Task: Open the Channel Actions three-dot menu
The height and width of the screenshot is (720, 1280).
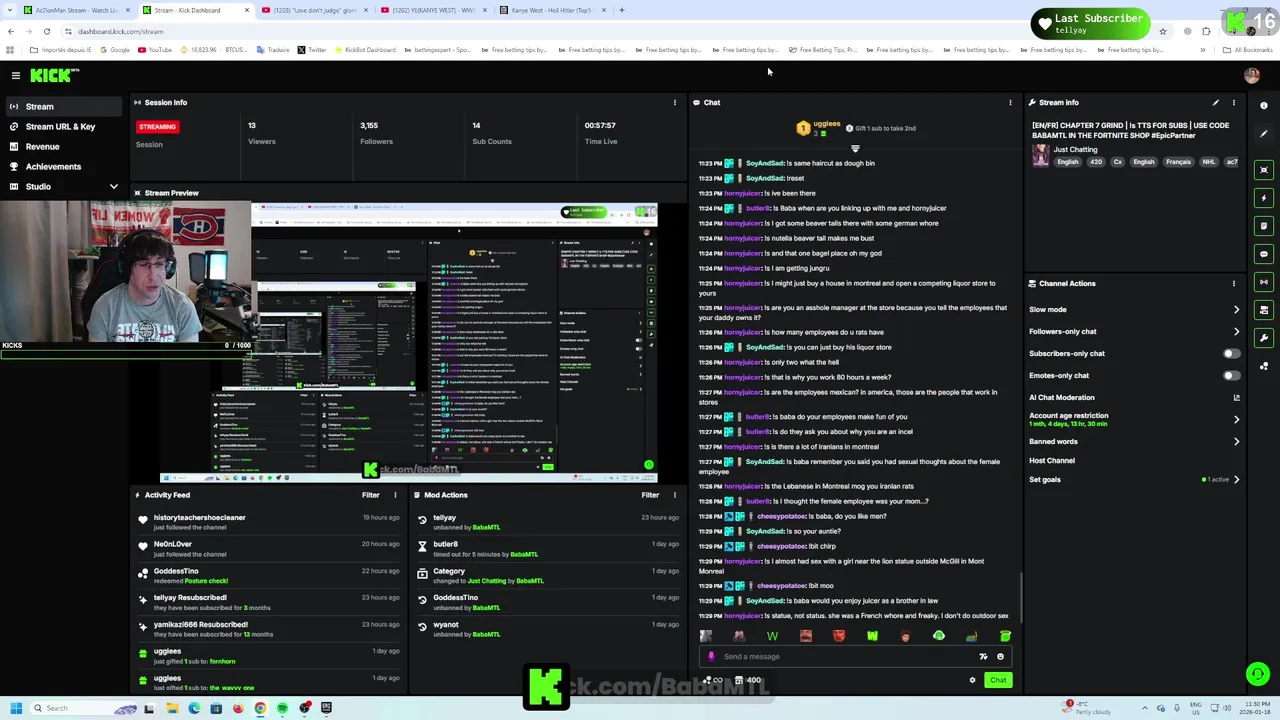Action: 1233,283
